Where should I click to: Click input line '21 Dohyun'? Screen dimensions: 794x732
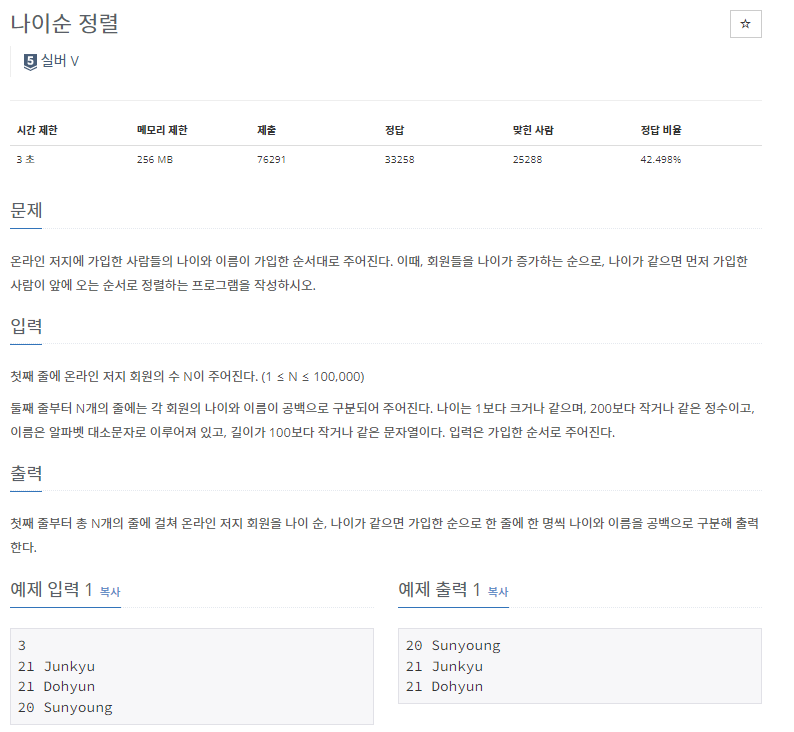click(56, 686)
